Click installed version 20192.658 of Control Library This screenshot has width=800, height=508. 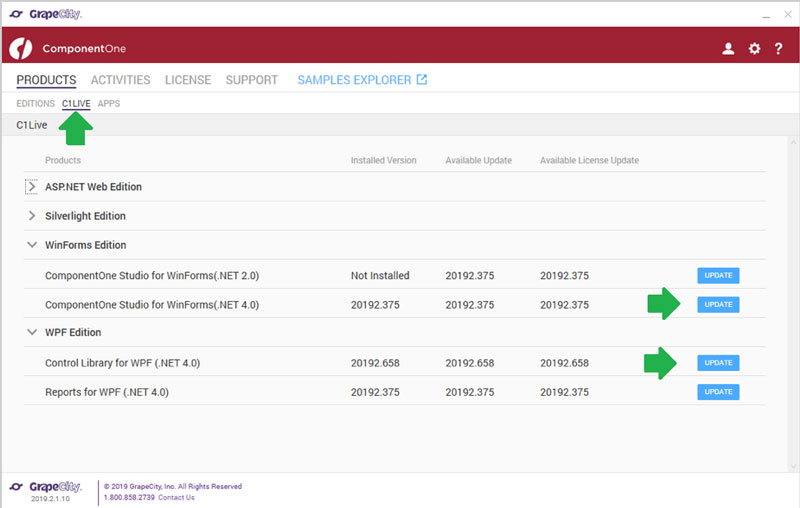tap(375, 363)
